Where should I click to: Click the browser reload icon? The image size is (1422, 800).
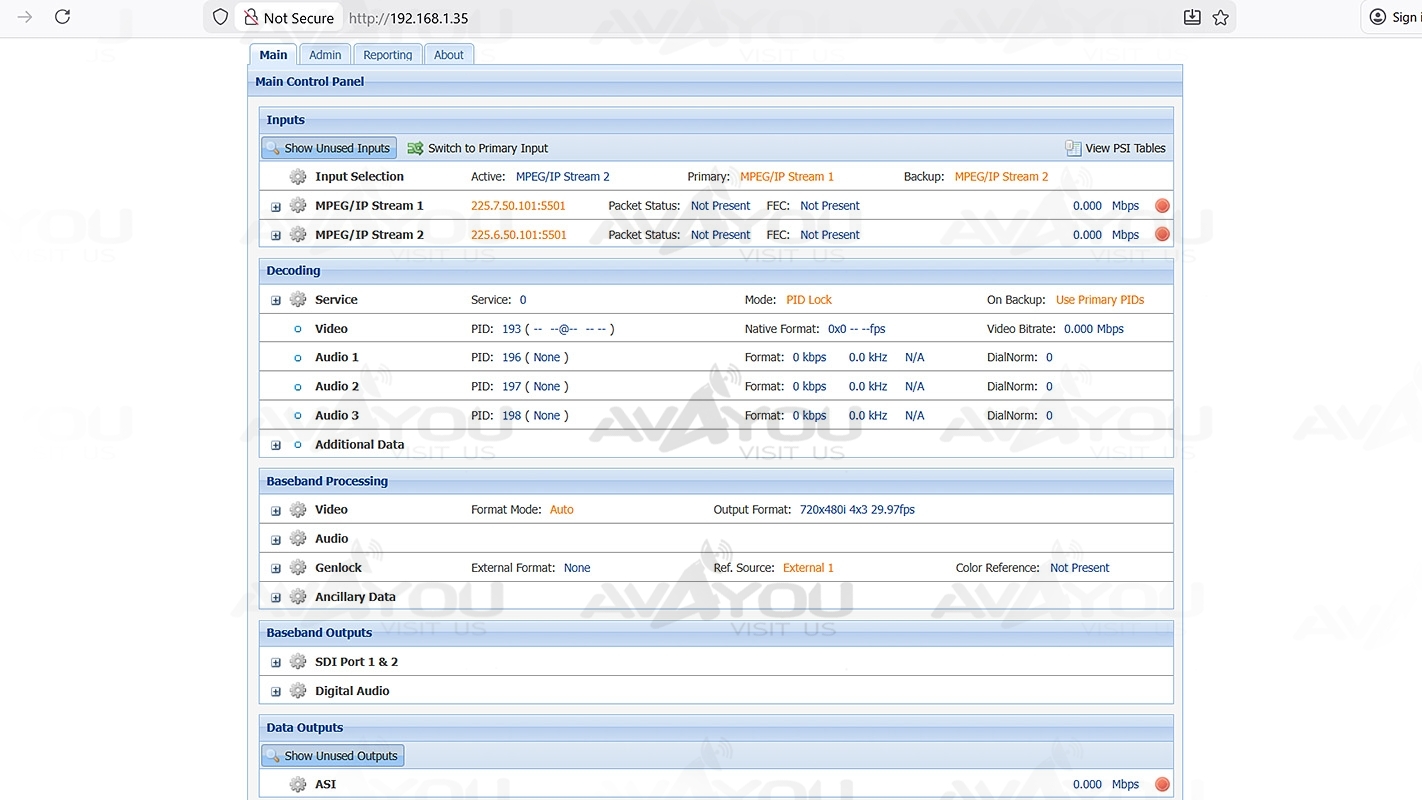pyautogui.click(x=62, y=17)
